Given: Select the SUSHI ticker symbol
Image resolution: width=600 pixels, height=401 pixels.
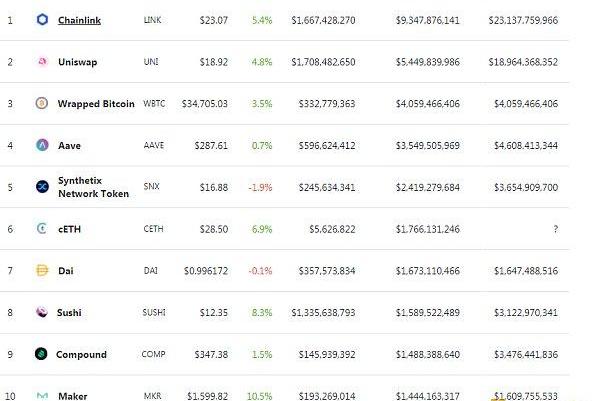Looking at the screenshot, I should coord(154,313).
